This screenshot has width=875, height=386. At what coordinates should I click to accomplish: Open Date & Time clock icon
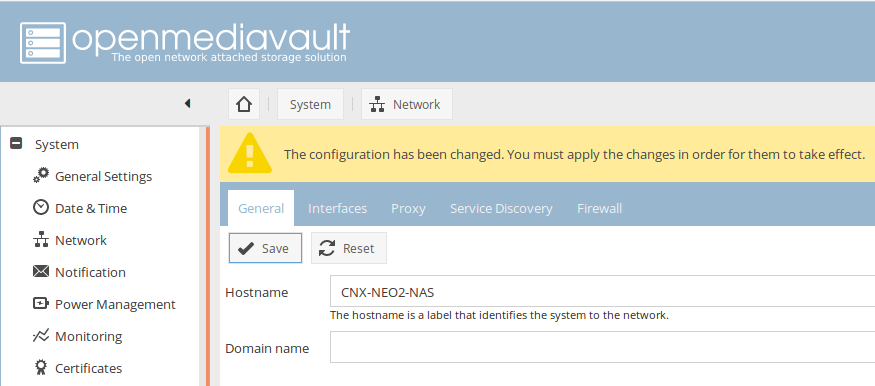(x=41, y=207)
